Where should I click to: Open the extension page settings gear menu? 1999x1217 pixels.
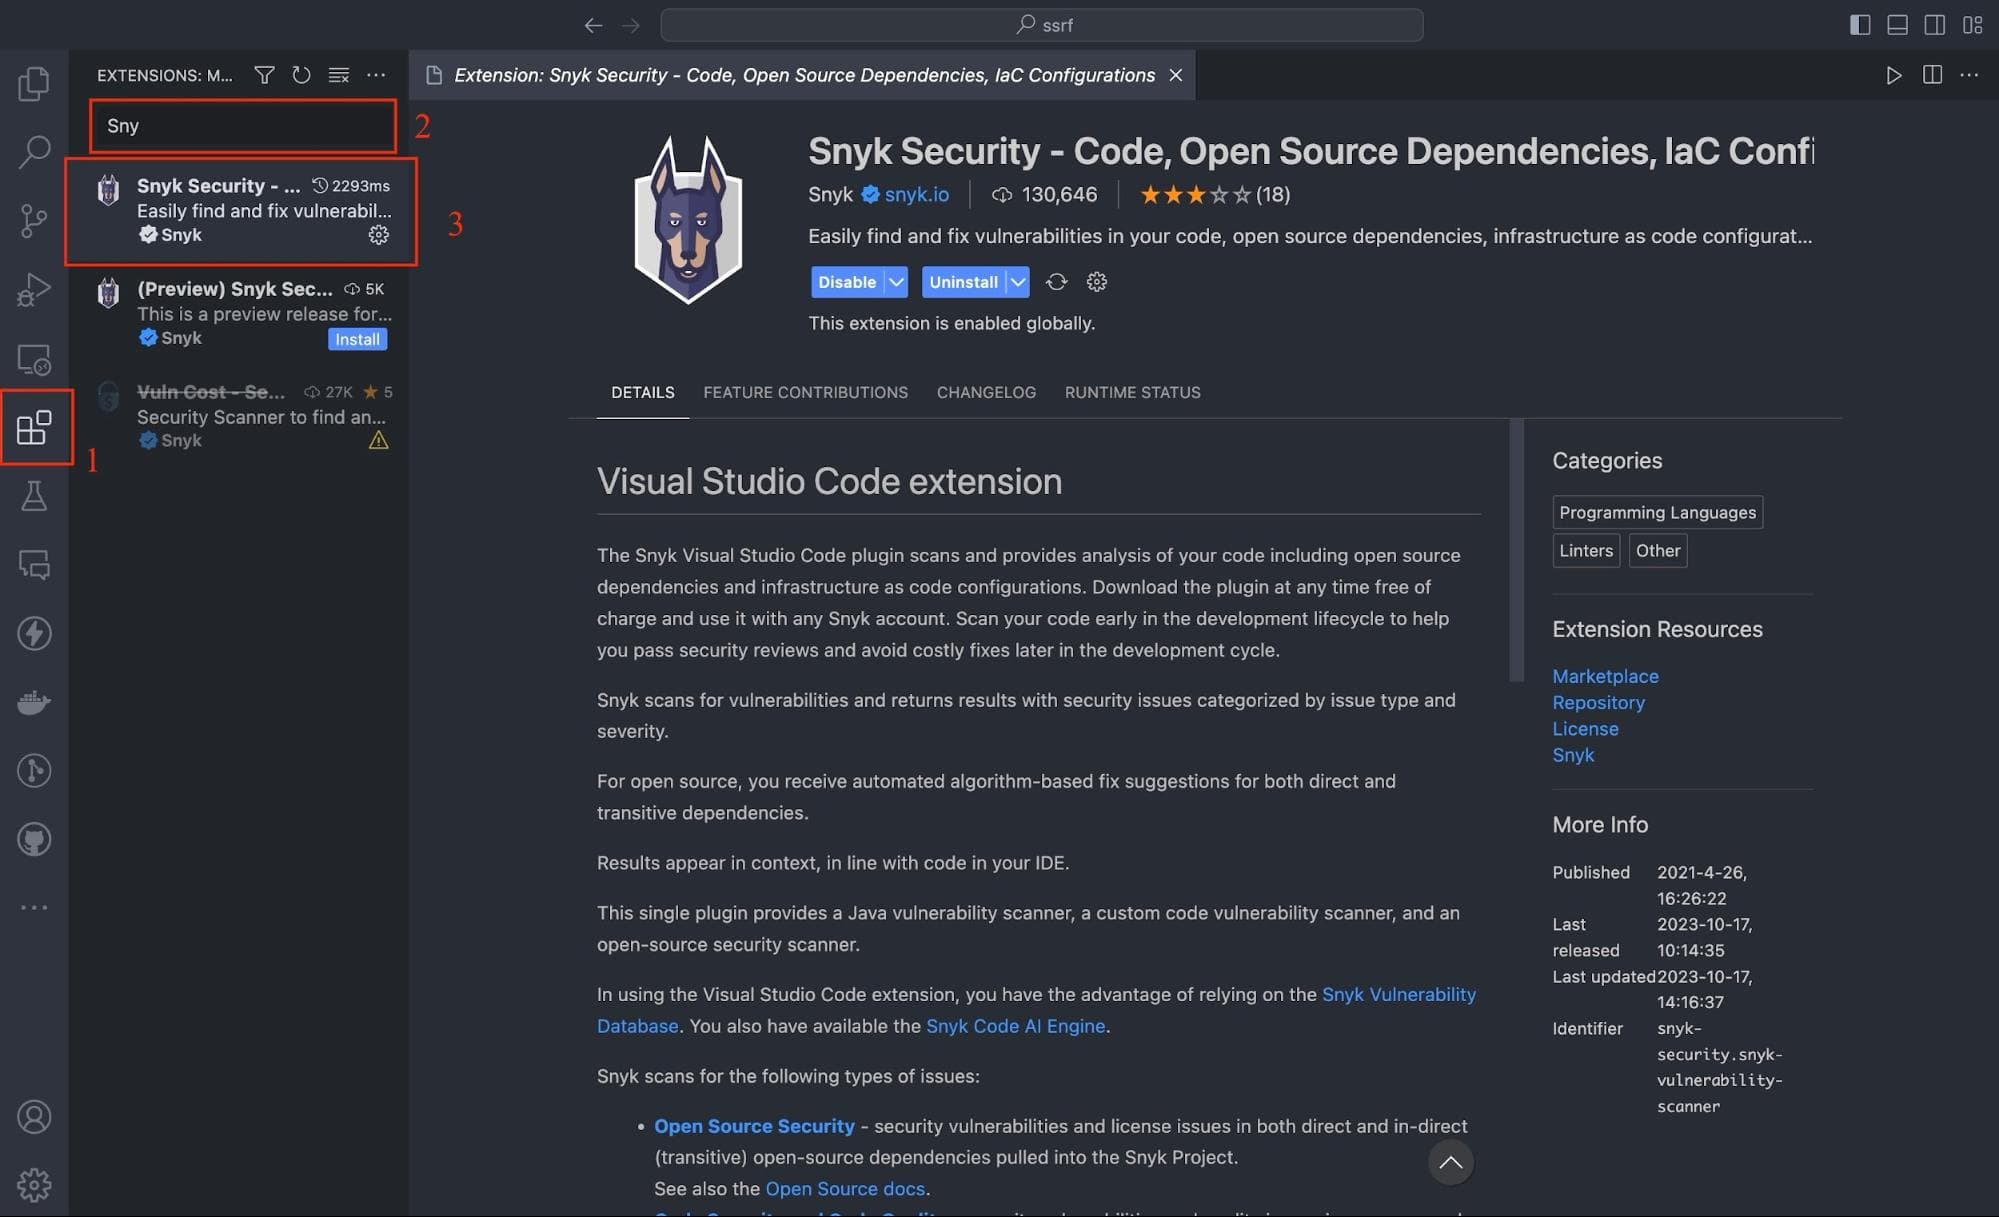[x=1097, y=282]
